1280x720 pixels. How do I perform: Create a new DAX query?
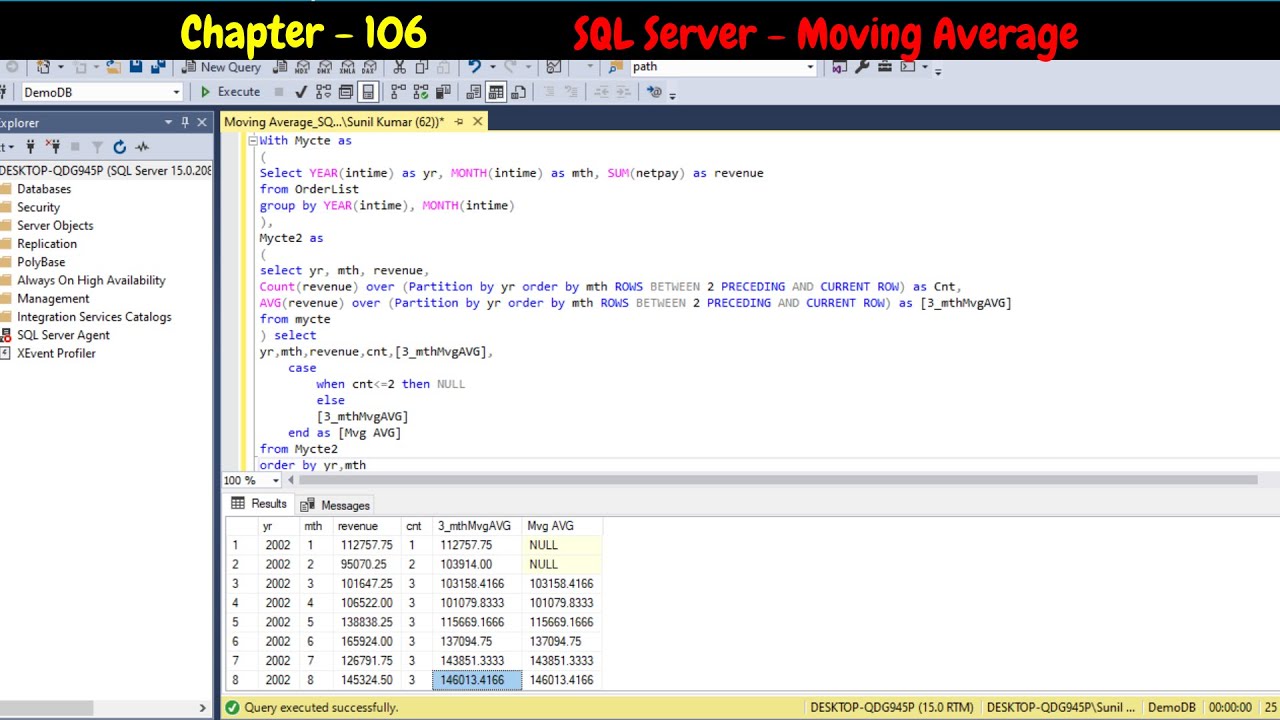pyautogui.click(x=370, y=67)
